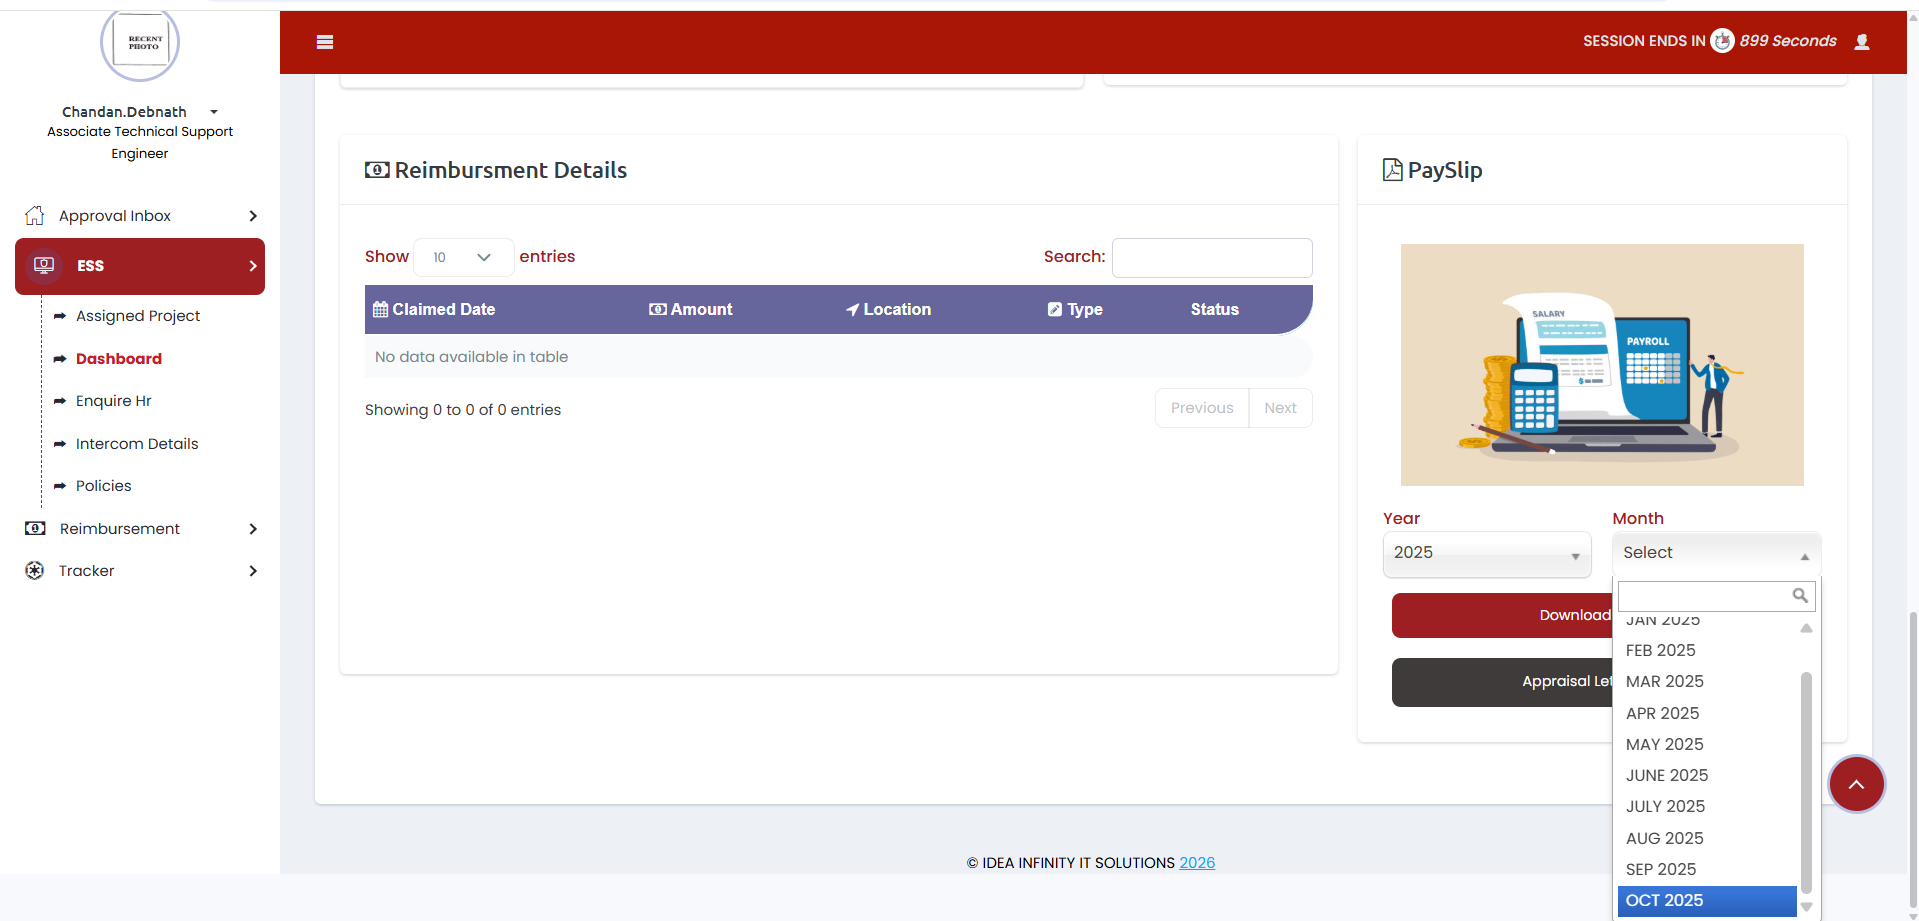Click the Appraisal Letter button
Viewport: 1919px width, 921px height.
[x=1502, y=682]
